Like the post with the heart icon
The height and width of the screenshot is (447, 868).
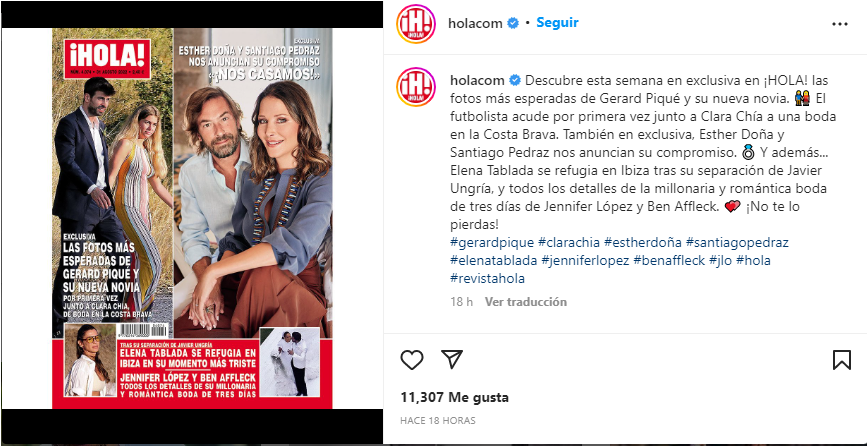pyautogui.click(x=412, y=360)
